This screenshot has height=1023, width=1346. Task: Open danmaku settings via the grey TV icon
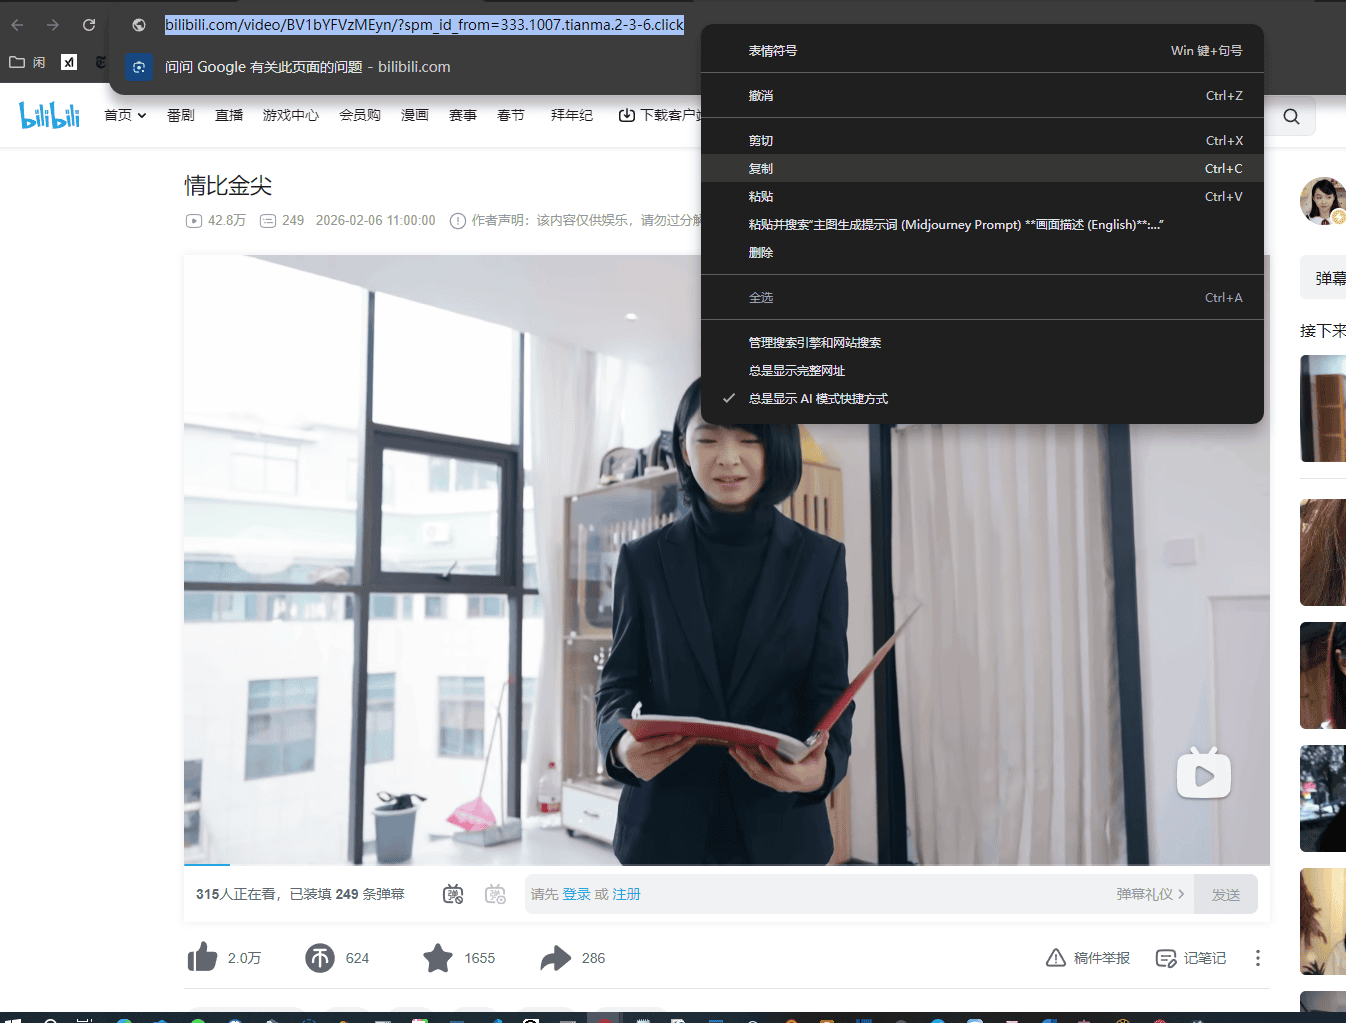[x=495, y=893]
